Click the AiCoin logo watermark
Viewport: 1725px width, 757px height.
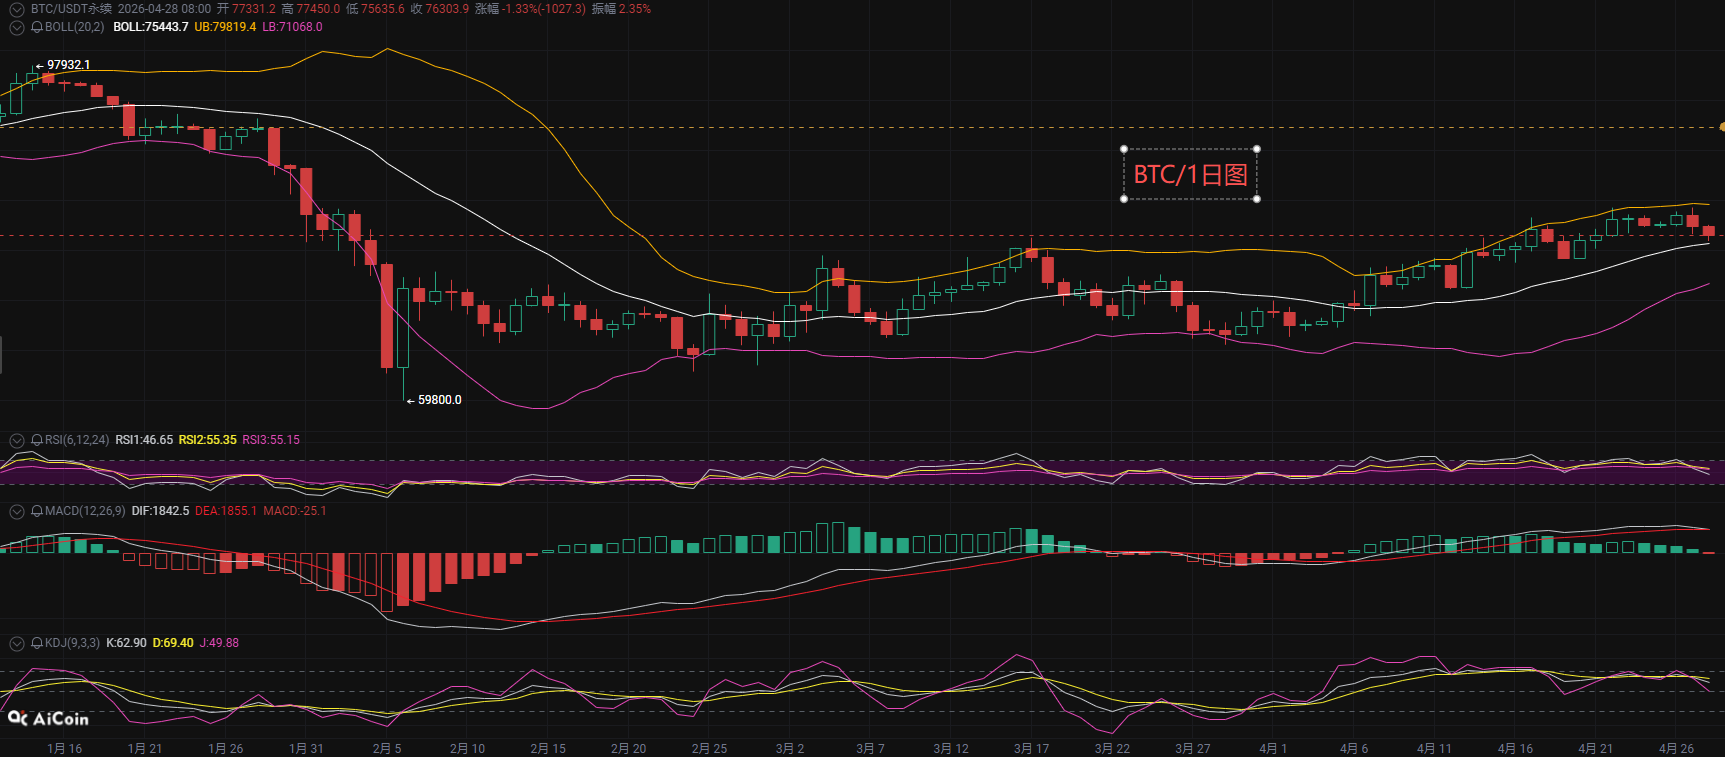pos(48,718)
